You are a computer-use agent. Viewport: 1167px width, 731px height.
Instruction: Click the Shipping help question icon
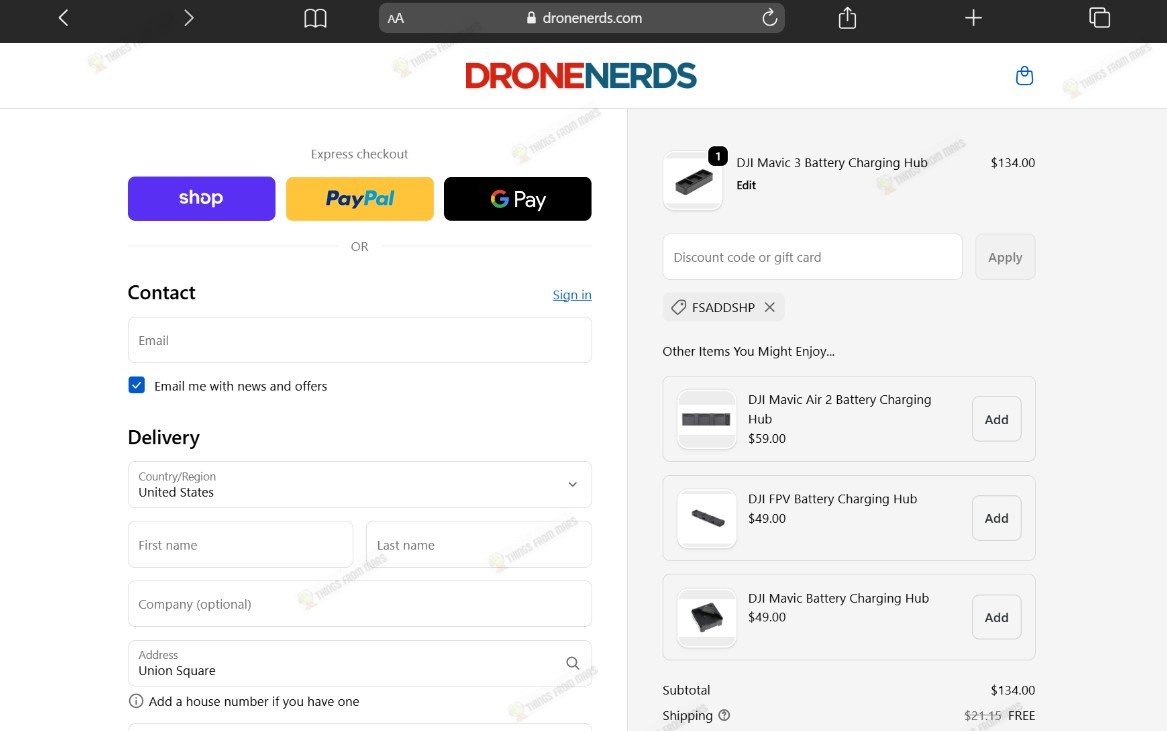click(x=724, y=715)
